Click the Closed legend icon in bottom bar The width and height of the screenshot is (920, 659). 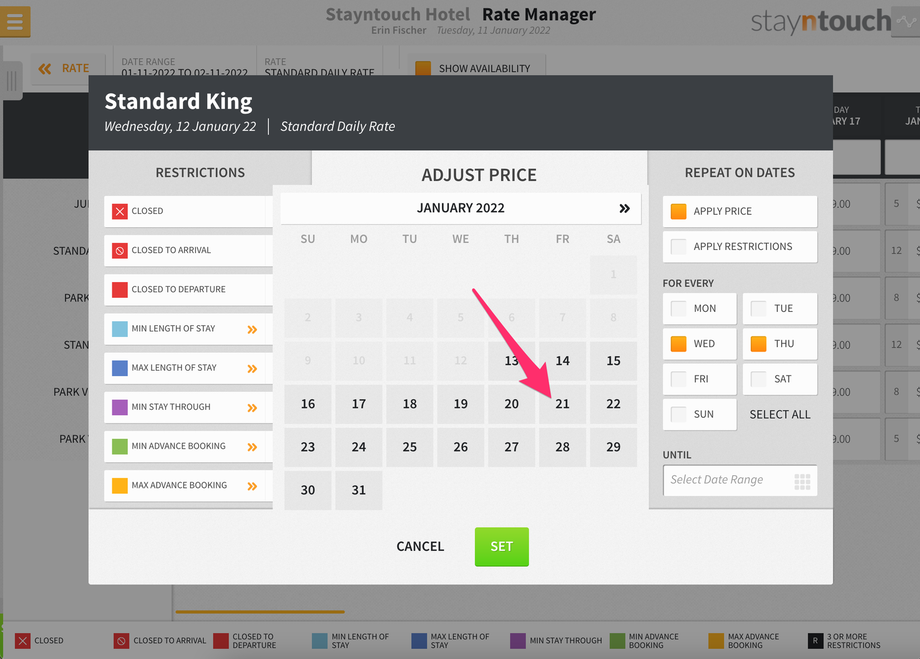[x=22, y=641]
